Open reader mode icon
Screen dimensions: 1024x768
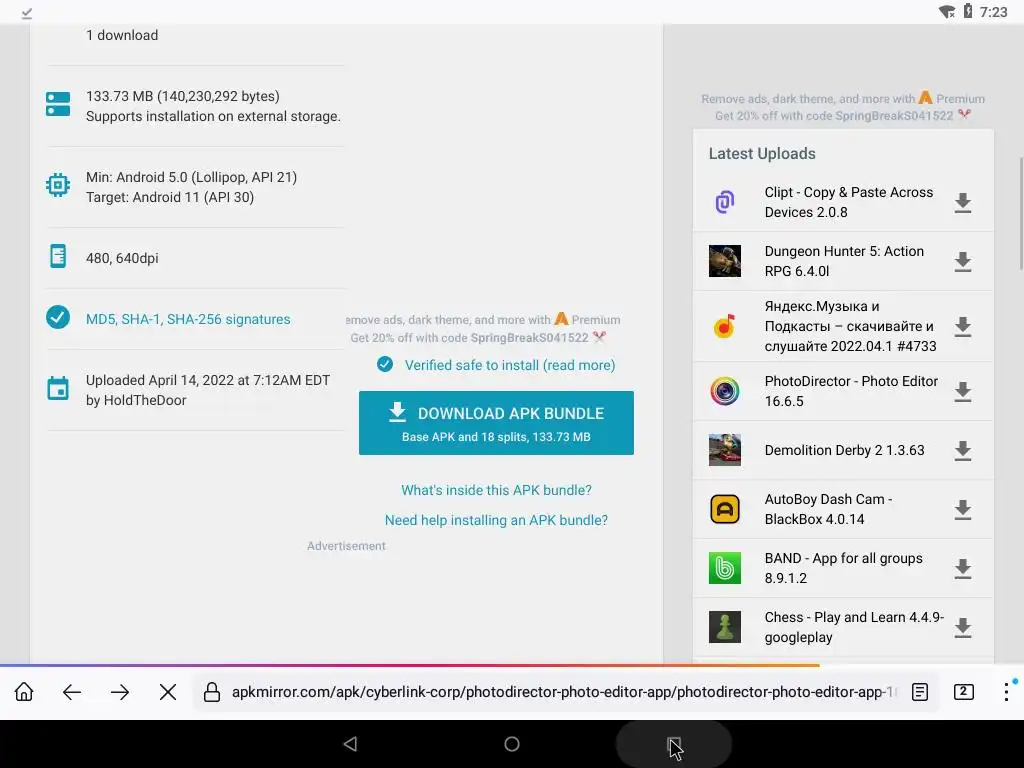[x=920, y=692]
